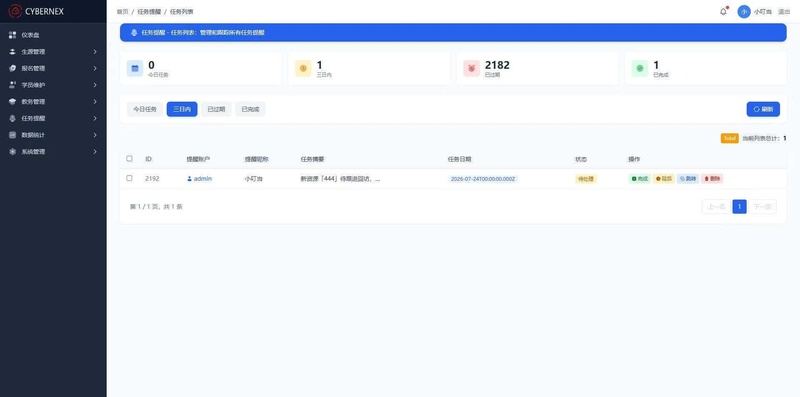Go to 首页 in the breadcrumb
The image size is (800, 397).
click(122, 11)
